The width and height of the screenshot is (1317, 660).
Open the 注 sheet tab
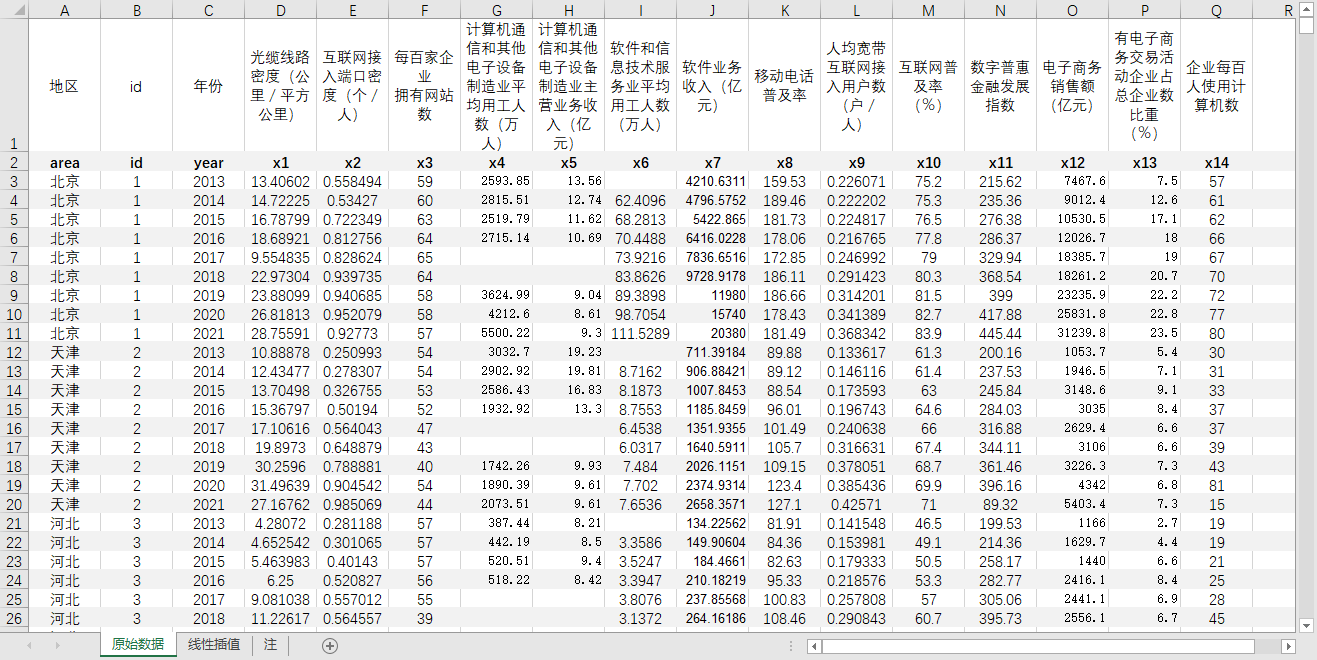(x=270, y=645)
